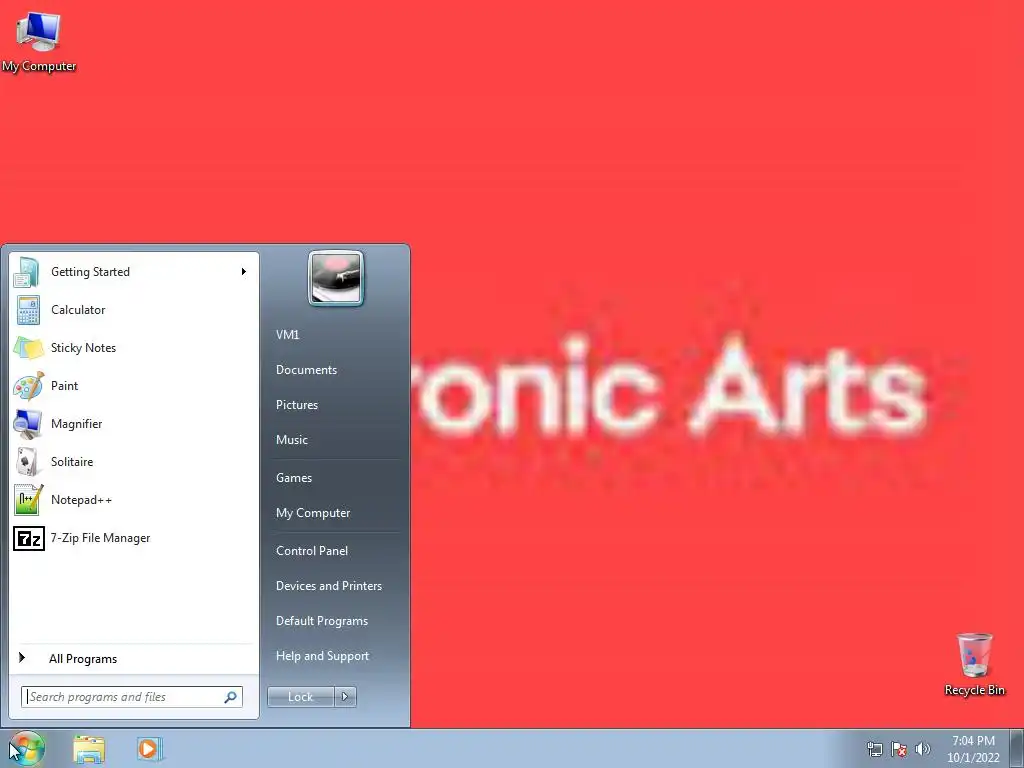This screenshot has width=1024, height=768.
Task: Select the Solitaire text label
Action: 72,462
